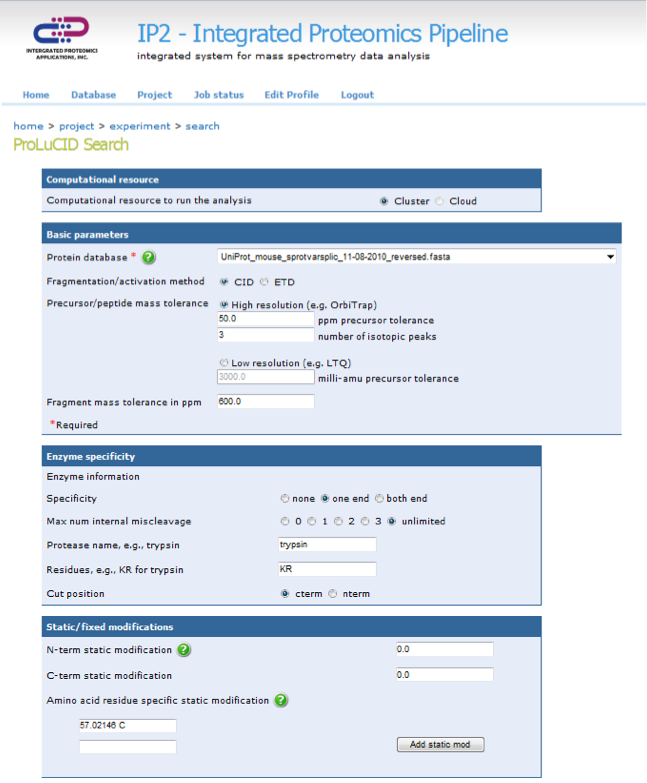The height and width of the screenshot is (783, 647).
Task: Select Cluster computational resource
Action: click(x=384, y=201)
